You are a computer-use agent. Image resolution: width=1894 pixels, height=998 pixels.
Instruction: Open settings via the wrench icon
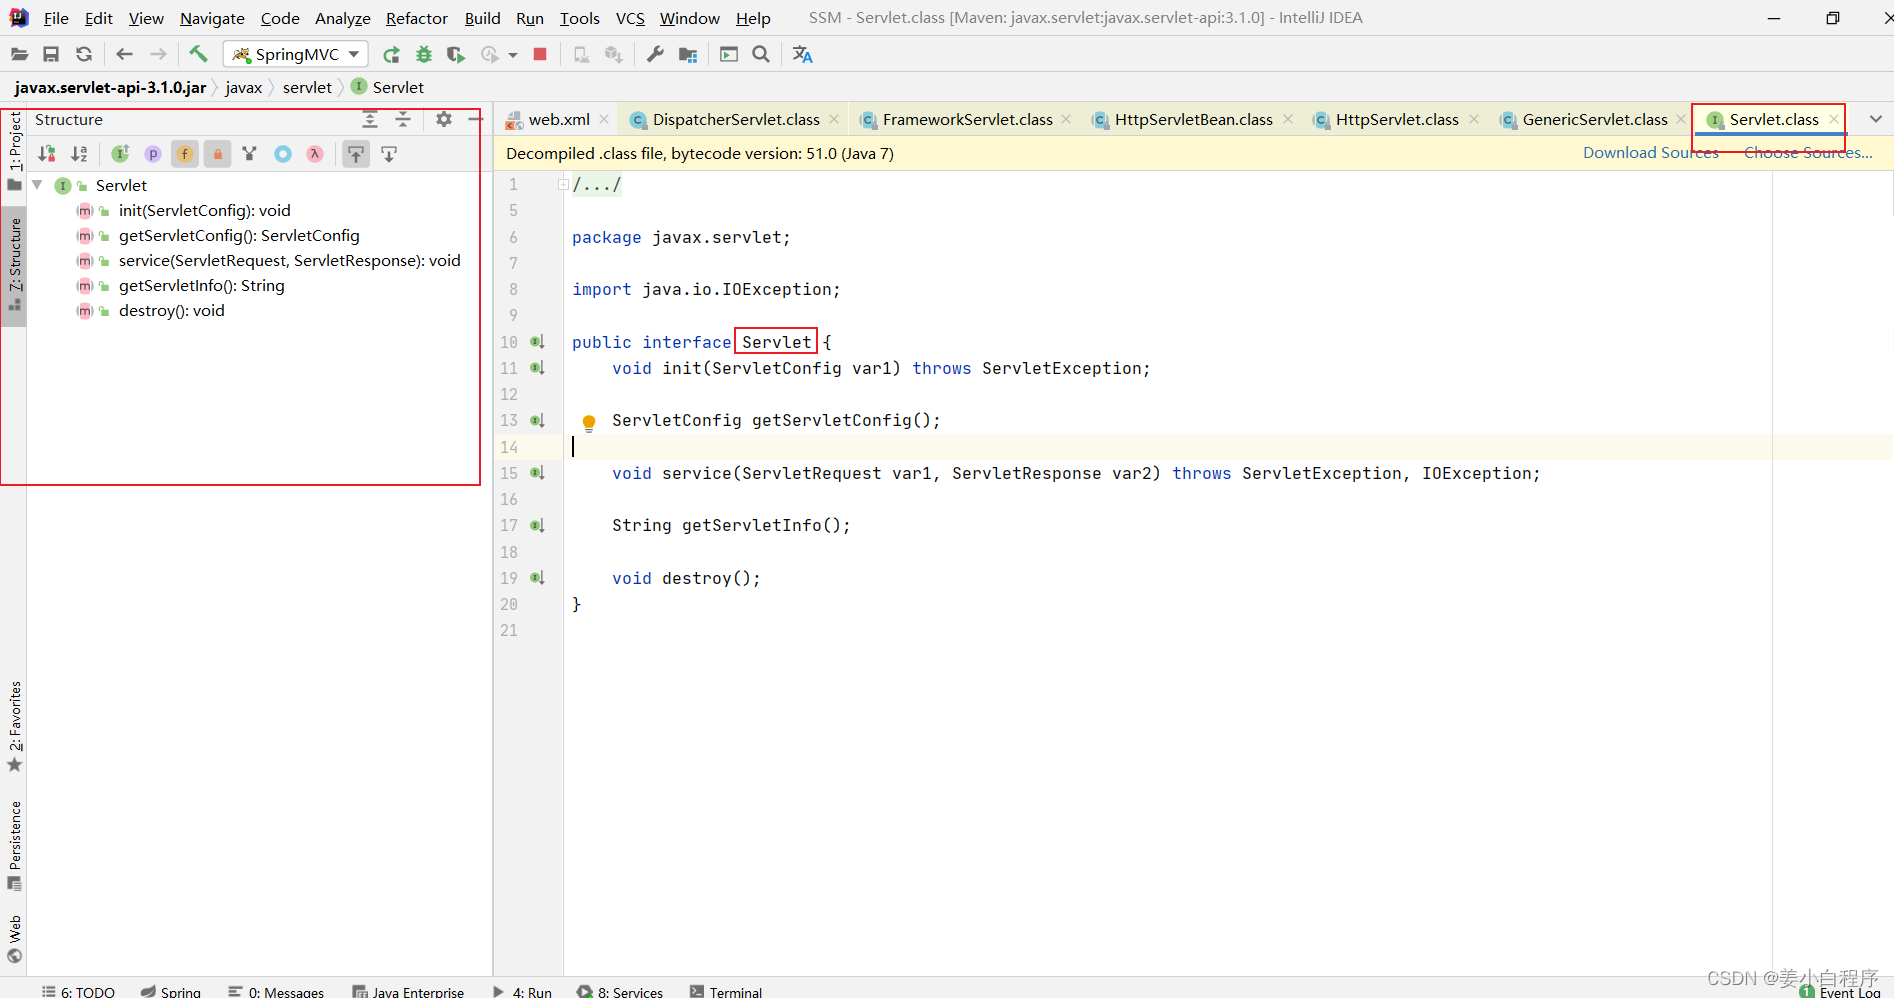click(655, 54)
